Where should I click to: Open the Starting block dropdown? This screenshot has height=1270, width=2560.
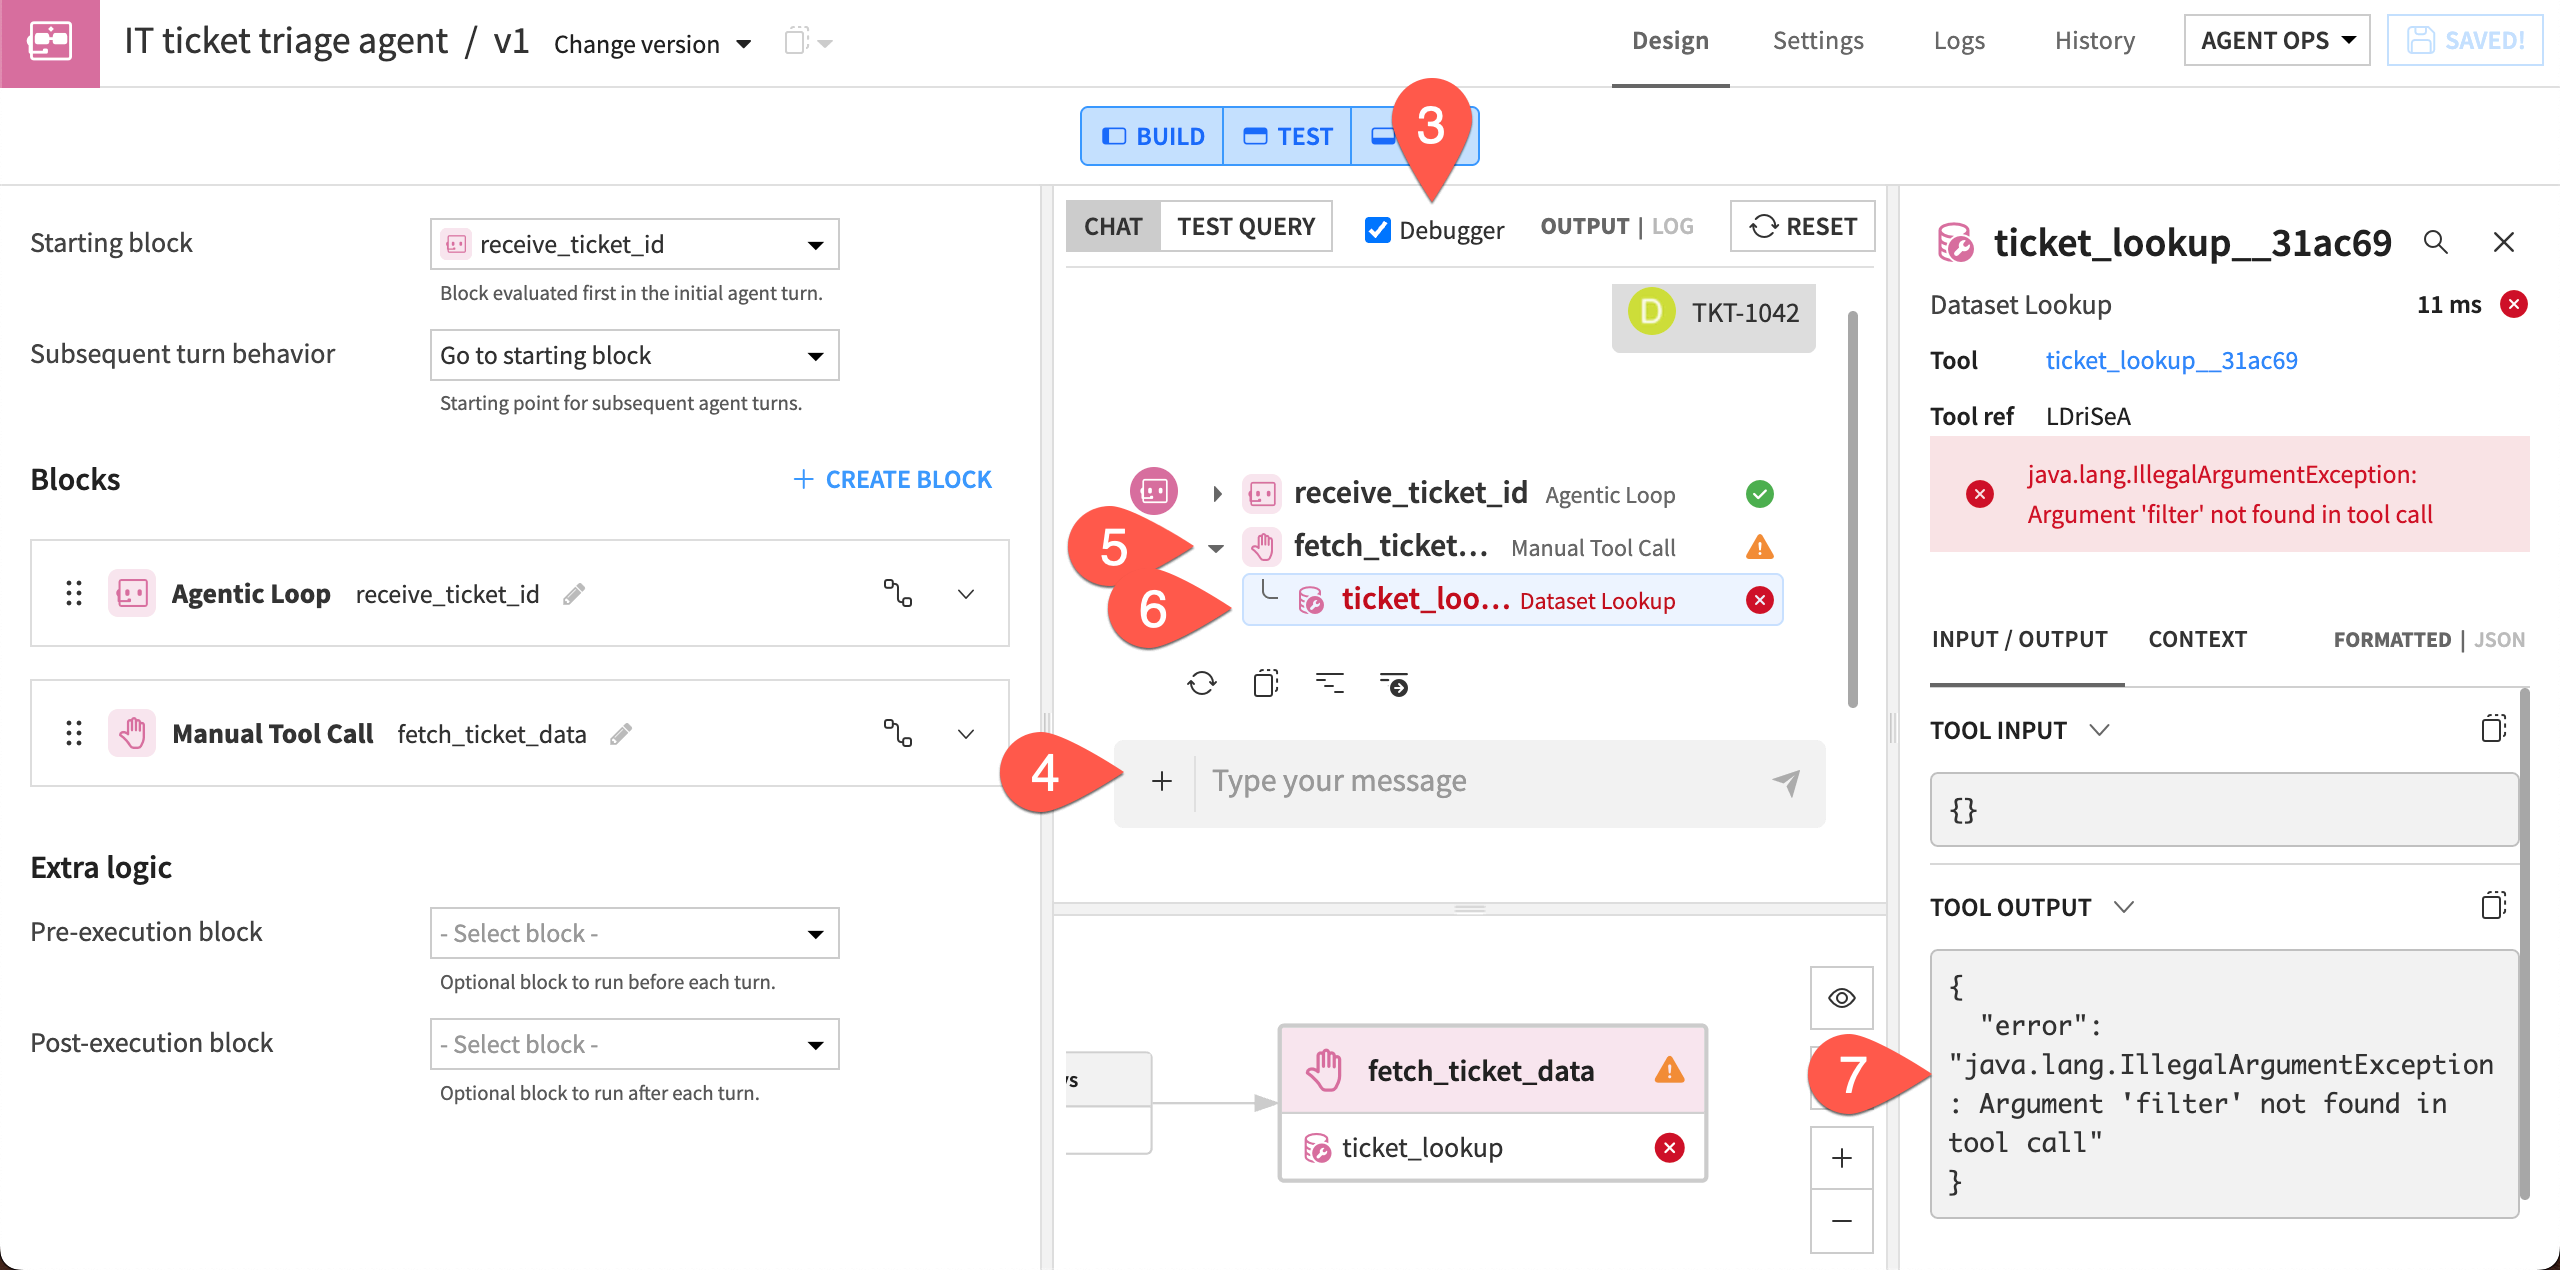click(x=635, y=244)
